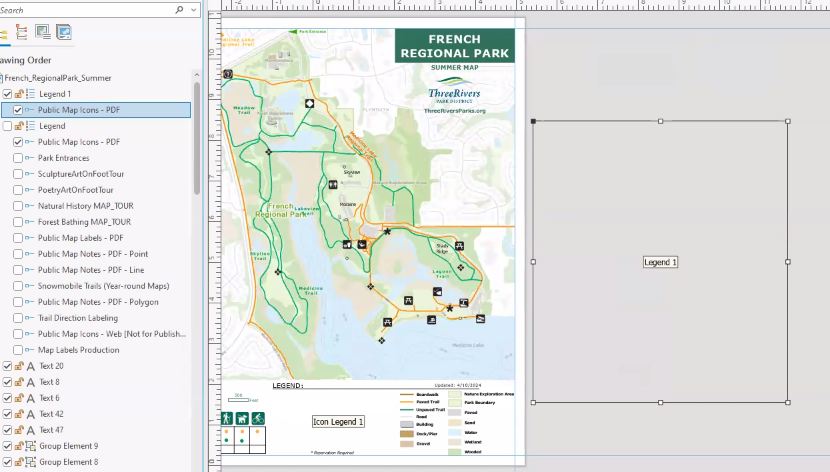Screen dimensions: 830x472
Task: Click the Contents pane vertical scrollbar
Action: click(x=198, y=140)
